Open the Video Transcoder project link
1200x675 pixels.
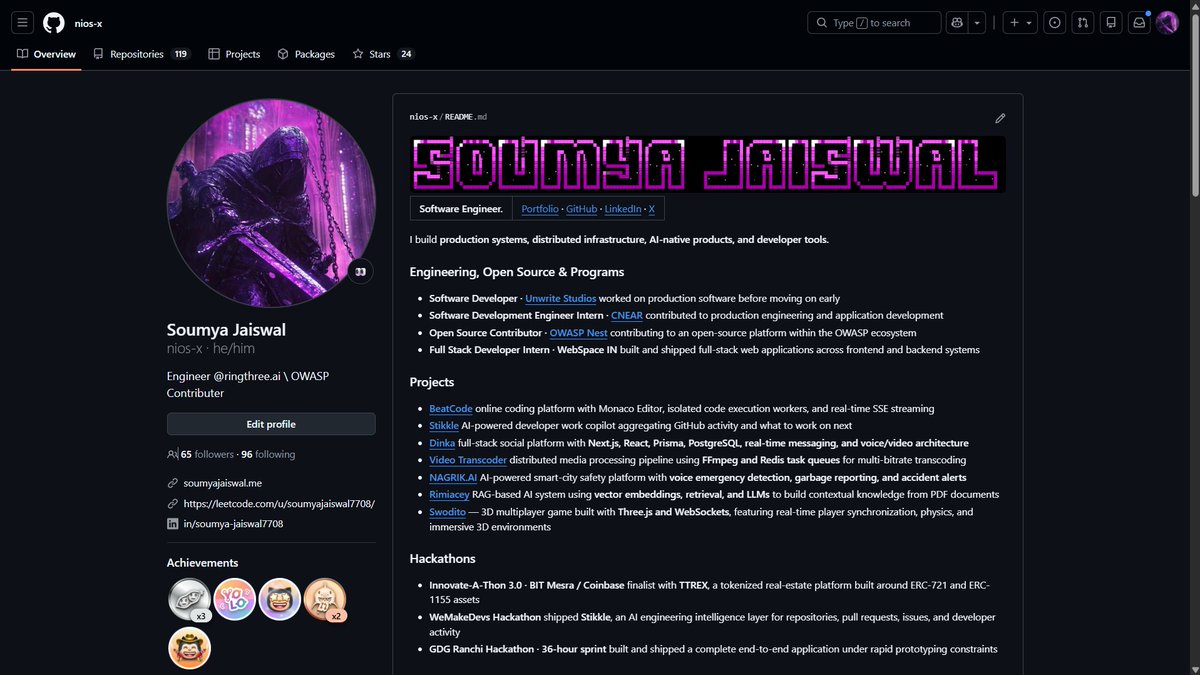(468, 460)
